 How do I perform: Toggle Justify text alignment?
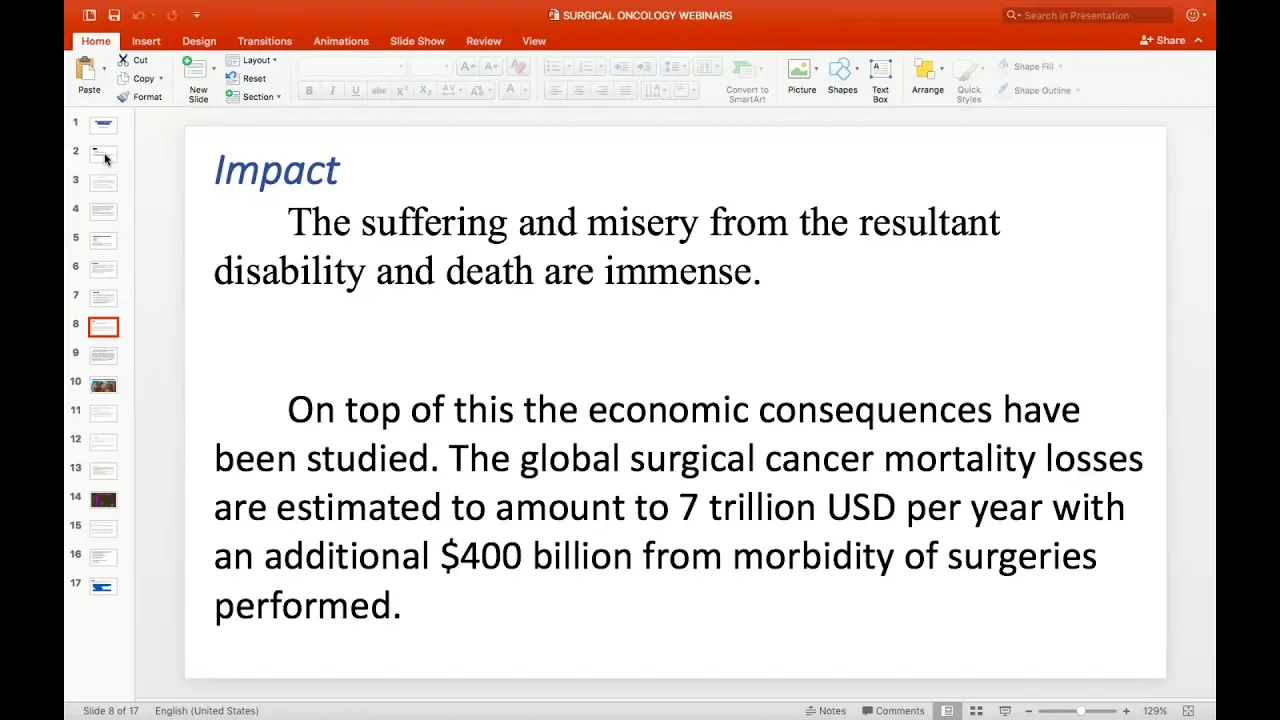625,90
